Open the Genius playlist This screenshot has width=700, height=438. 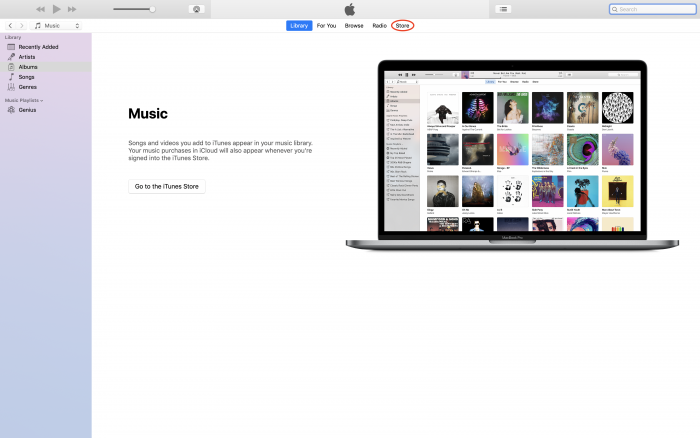tap(27, 109)
